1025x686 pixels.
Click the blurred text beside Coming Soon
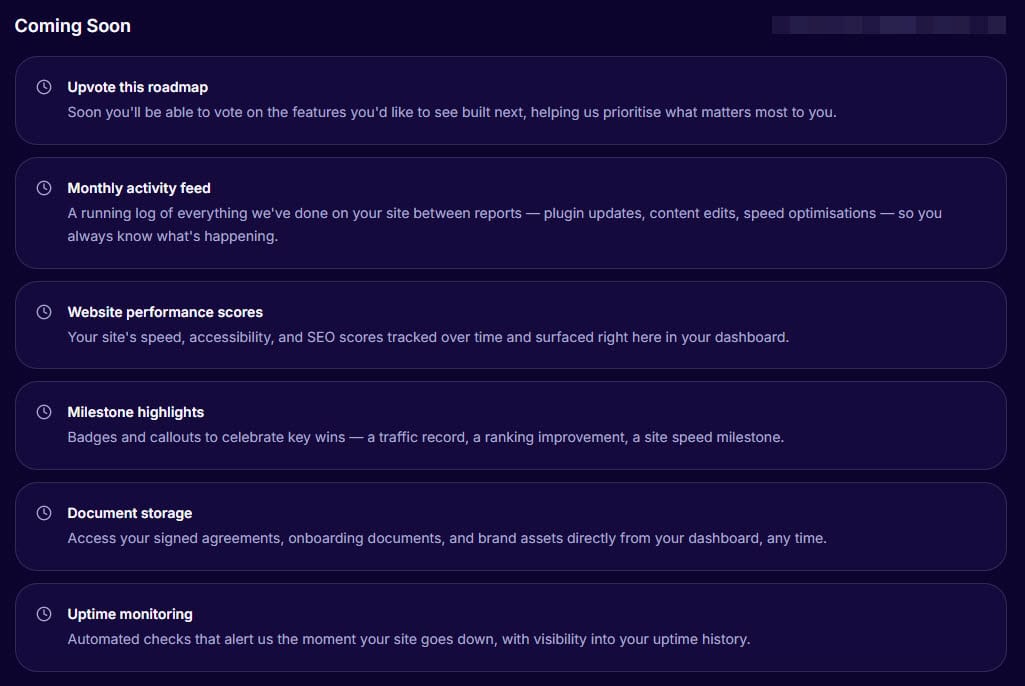pyautogui.click(x=888, y=25)
